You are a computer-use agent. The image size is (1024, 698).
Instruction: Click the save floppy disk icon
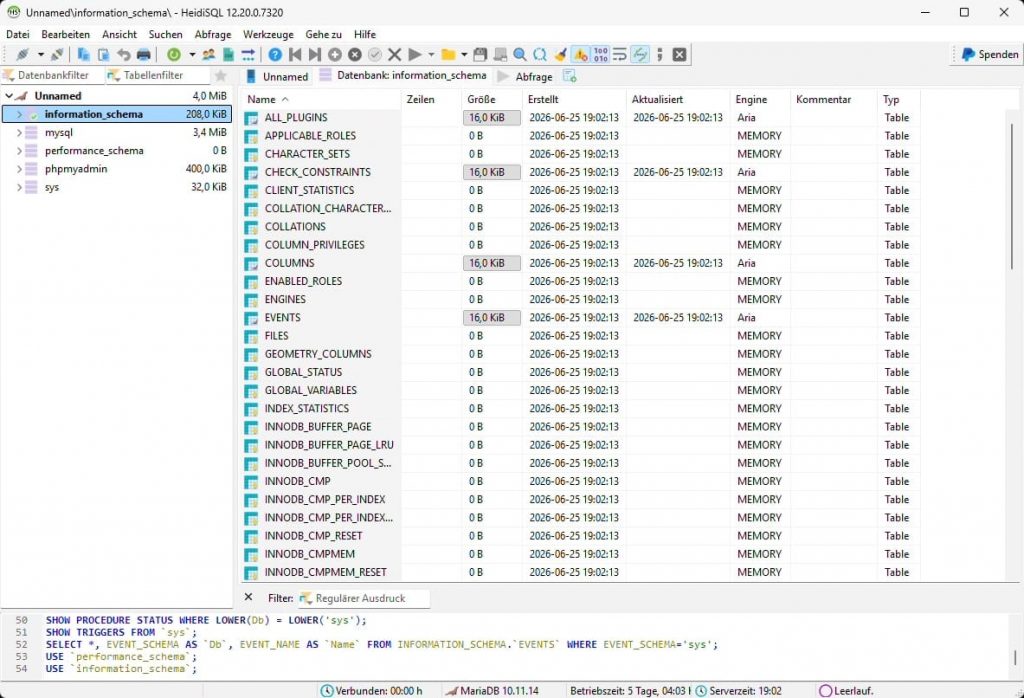tap(480, 55)
